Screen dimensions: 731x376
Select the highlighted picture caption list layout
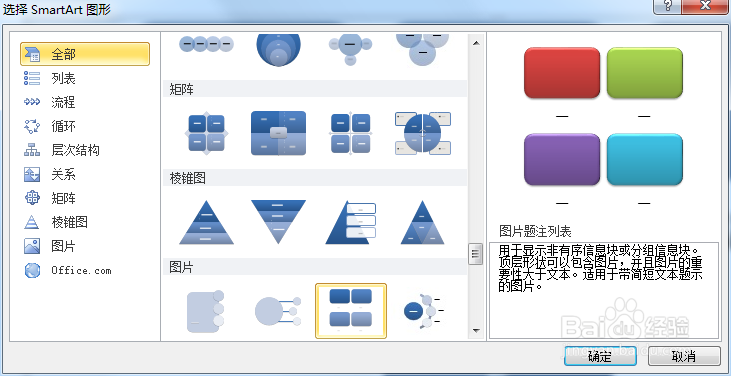coord(351,310)
